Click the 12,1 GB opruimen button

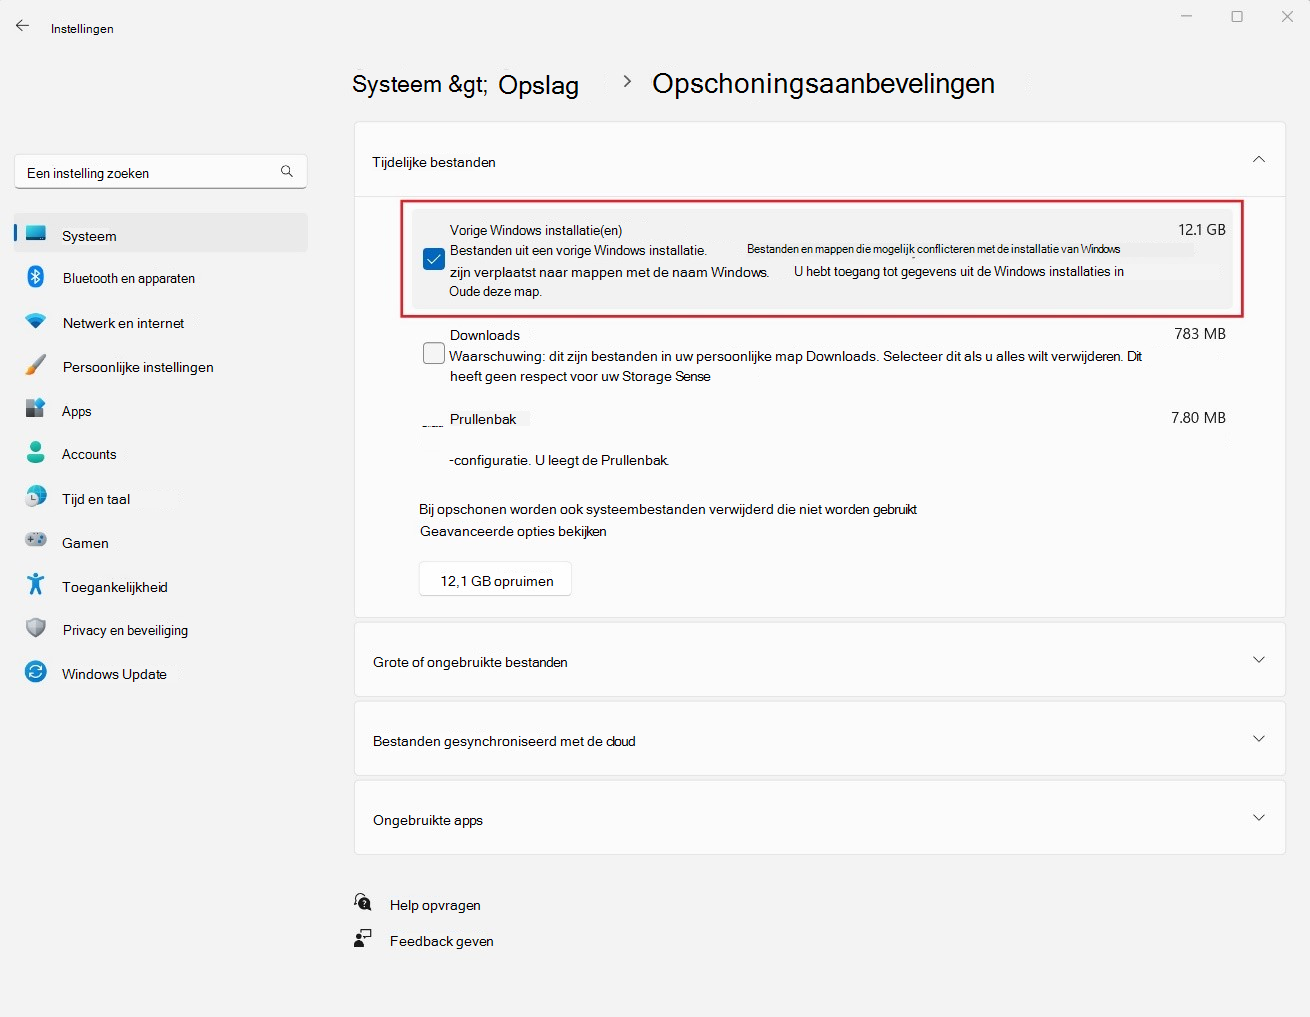(x=495, y=579)
